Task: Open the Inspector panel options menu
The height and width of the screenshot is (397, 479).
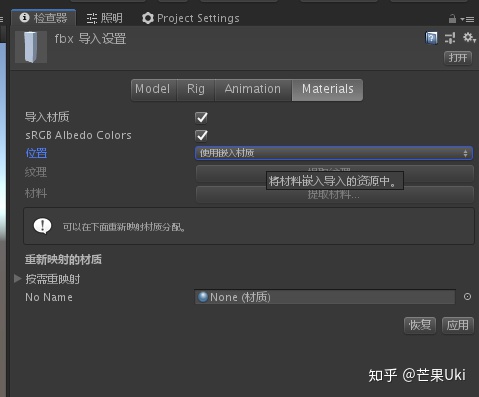Action: click(x=468, y=19)
